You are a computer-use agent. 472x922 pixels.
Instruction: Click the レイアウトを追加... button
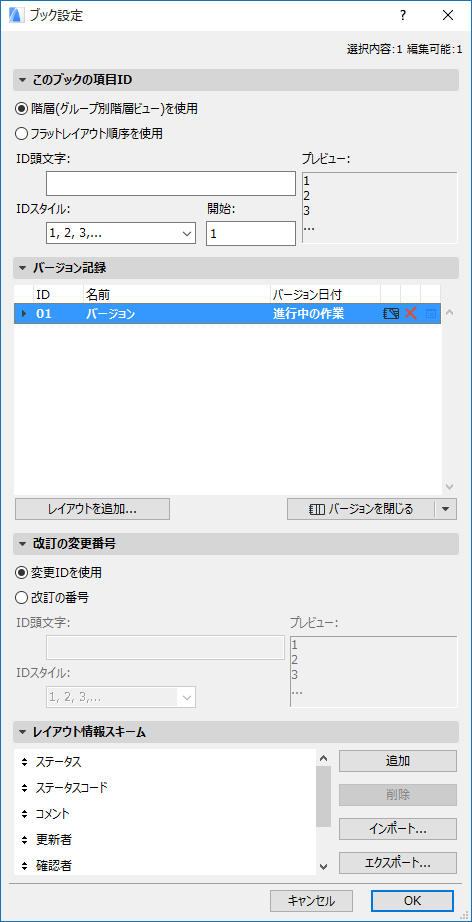(92, 509)
